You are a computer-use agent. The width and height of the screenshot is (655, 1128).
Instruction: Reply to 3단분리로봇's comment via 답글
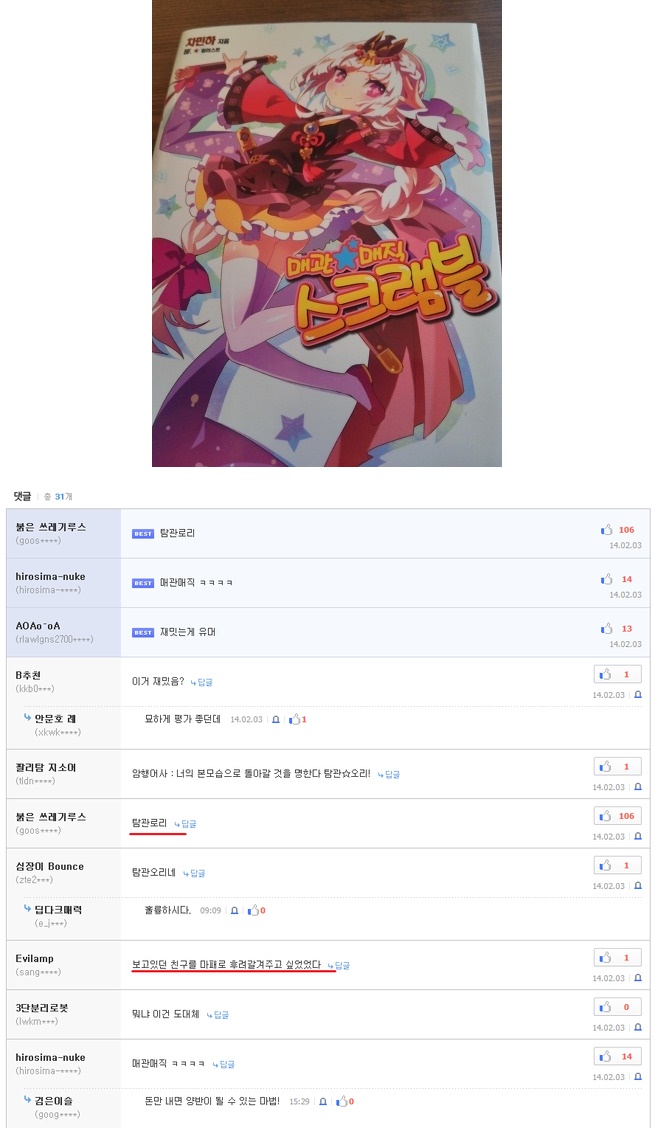[217, 1015]
